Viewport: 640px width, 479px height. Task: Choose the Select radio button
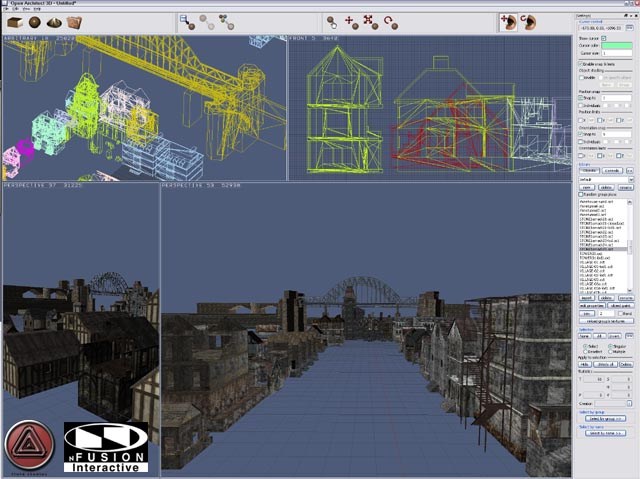tap(585, 346)
